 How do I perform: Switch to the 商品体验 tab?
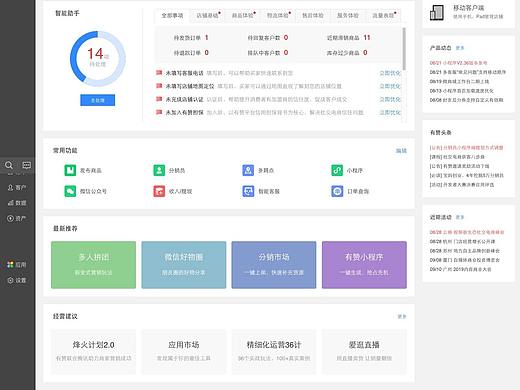(242, 15)
